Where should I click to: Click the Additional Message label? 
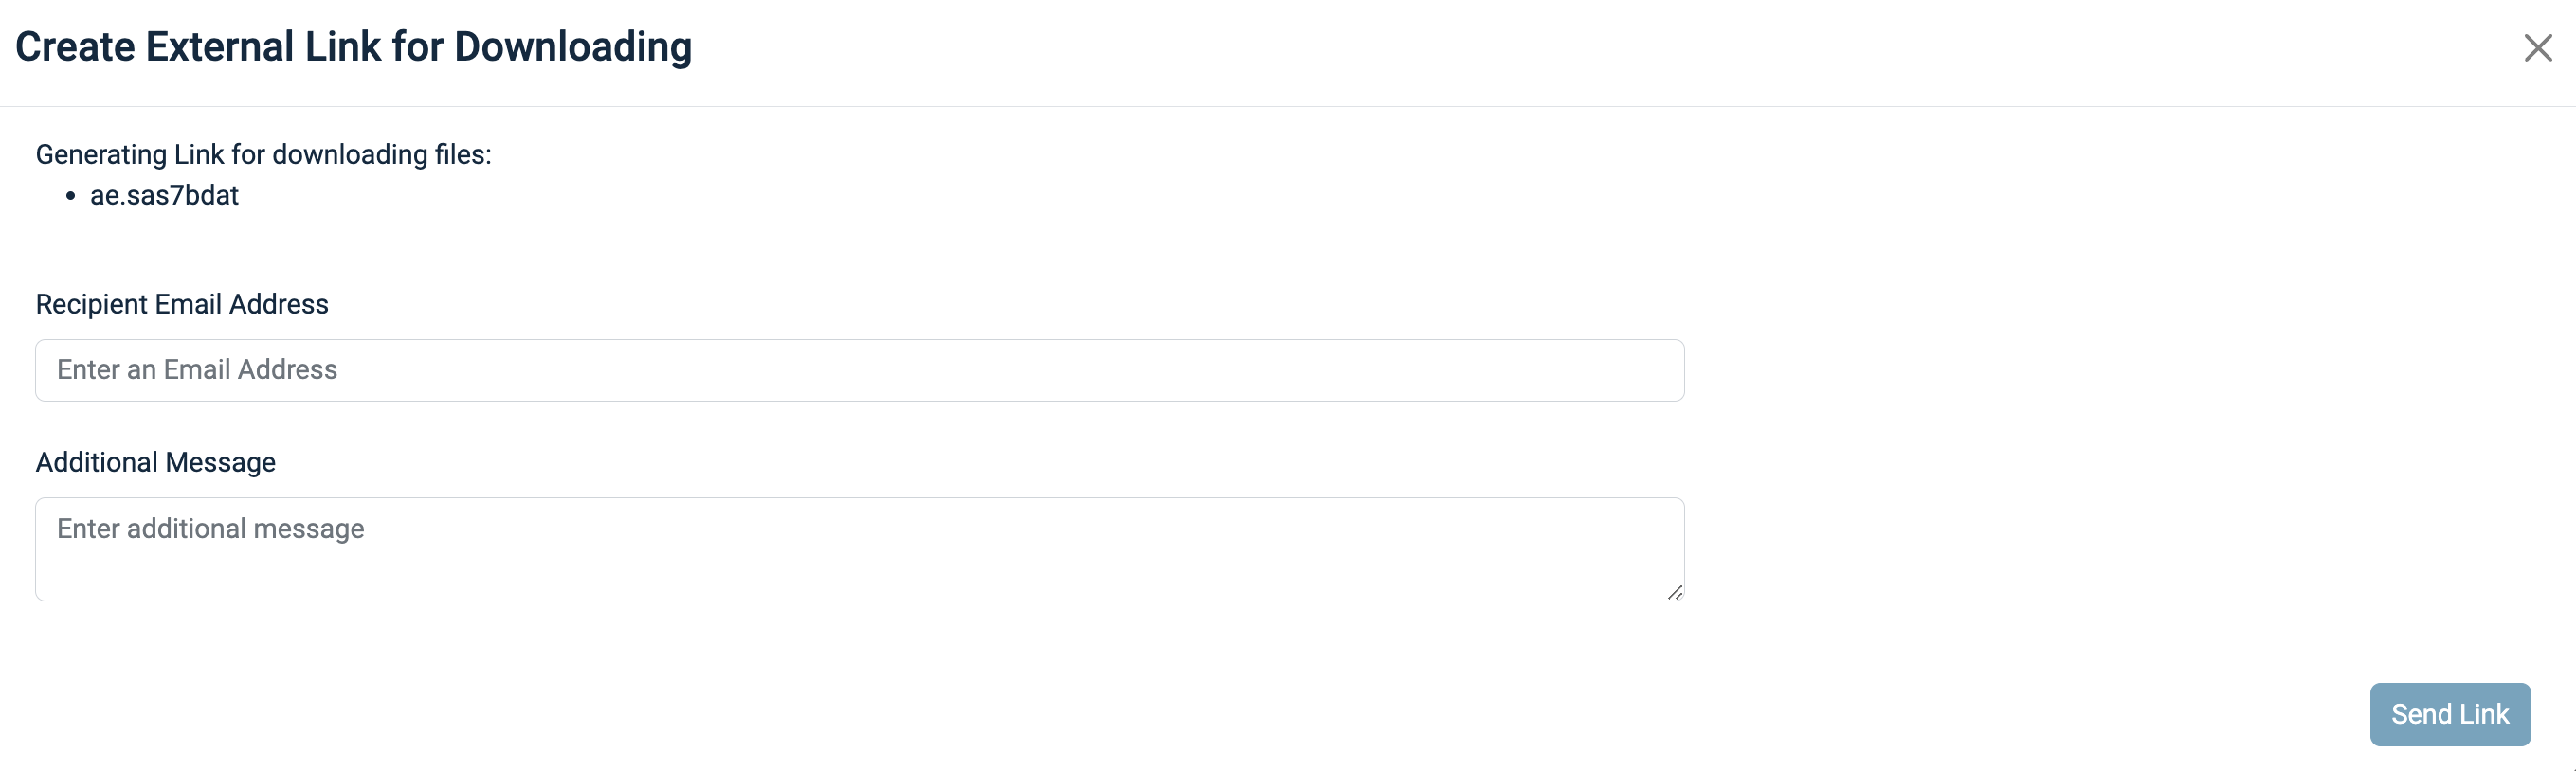[x=155, y=462]
